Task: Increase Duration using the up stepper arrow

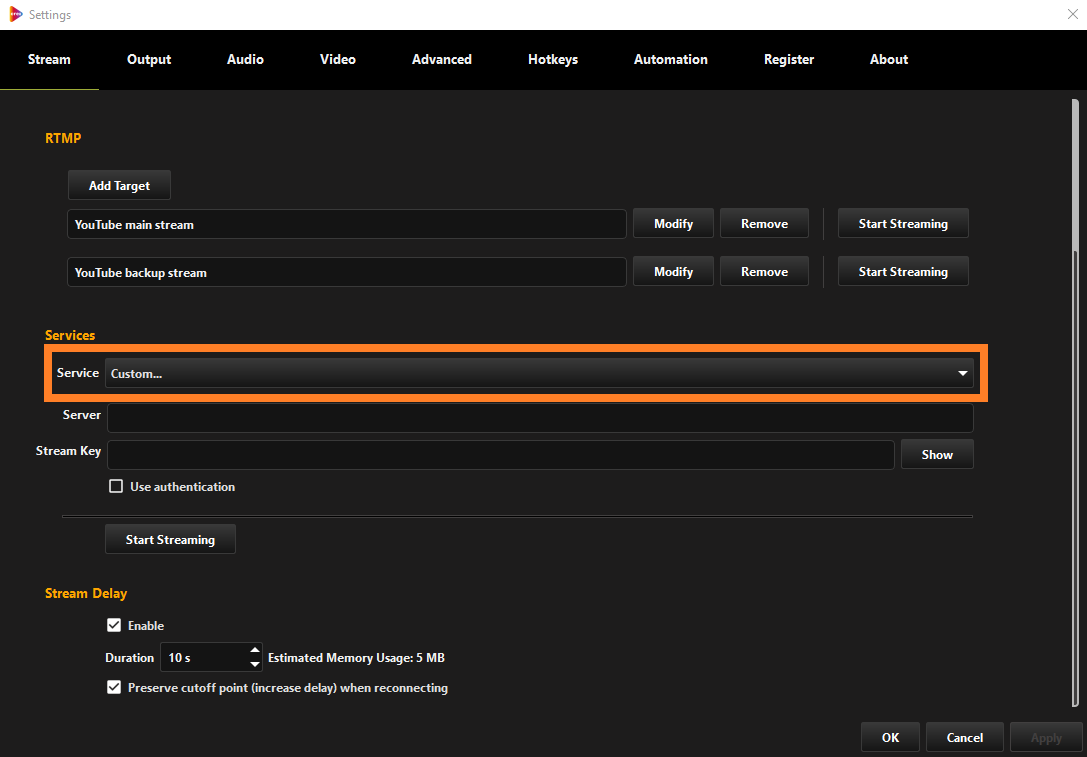Action: [x=255, y=651]
